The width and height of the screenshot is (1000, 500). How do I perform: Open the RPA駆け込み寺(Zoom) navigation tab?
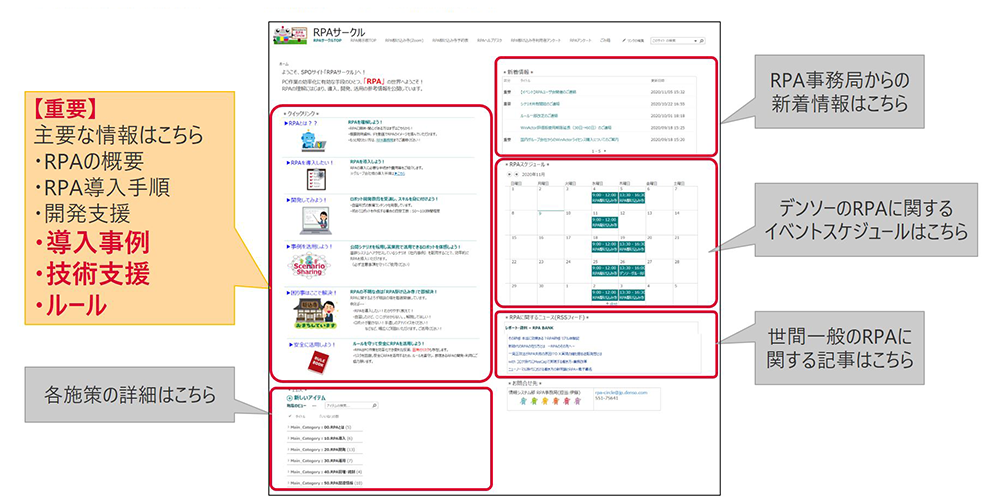(404, 40)
